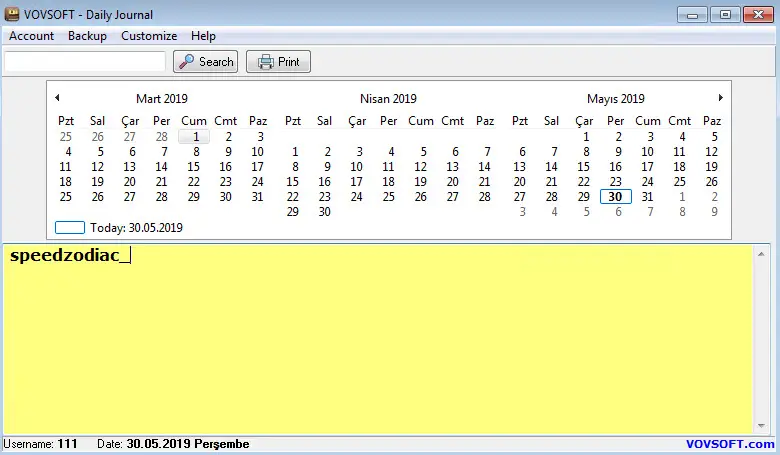Click the Username 111 status entry
780x455 pixels.
point(40,444)
